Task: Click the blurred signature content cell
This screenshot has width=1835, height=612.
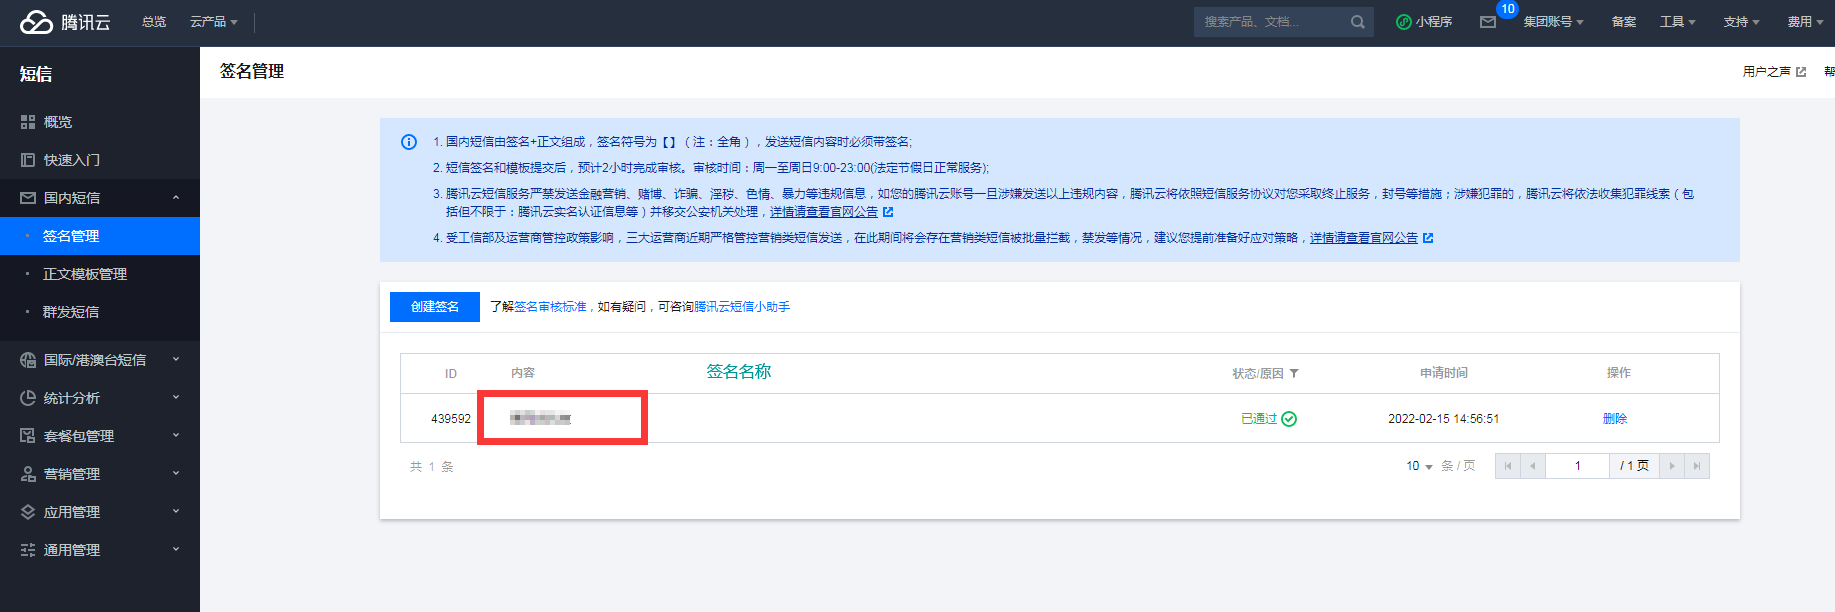Action: coord(540,418)
